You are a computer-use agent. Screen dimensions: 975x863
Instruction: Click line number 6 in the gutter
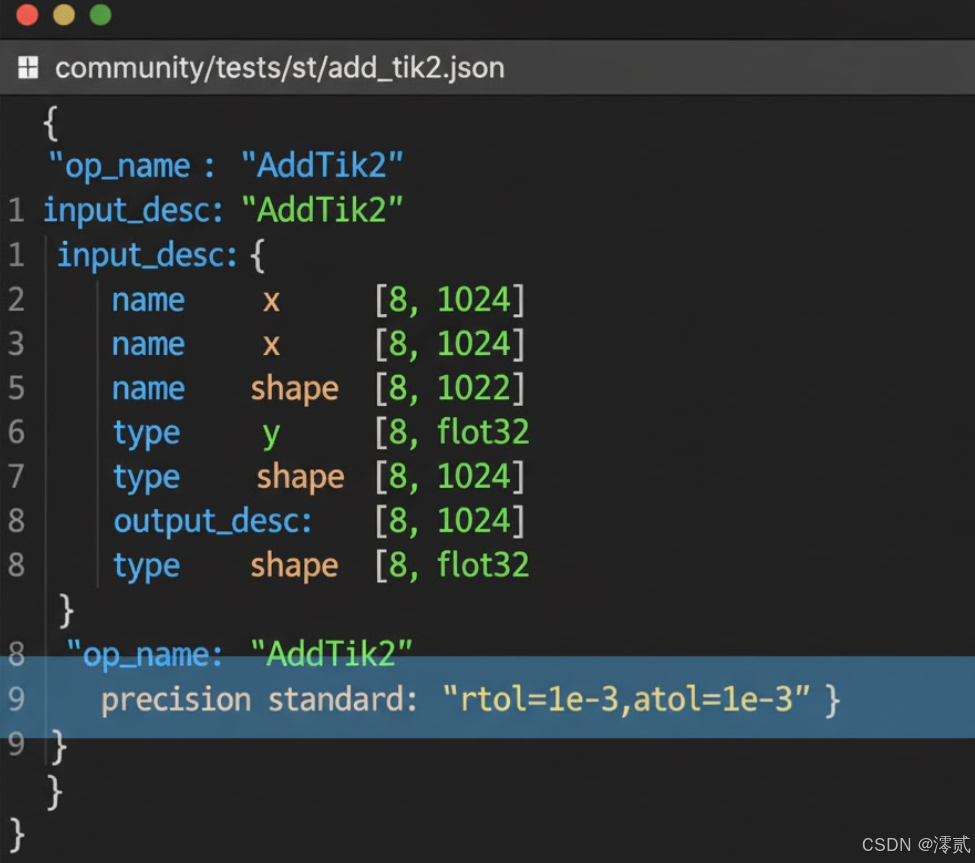[x=16, y=432]
